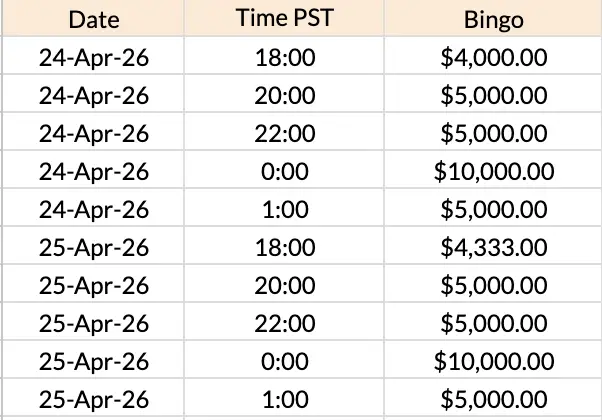
Task: Select $10,000.00 Bingo cell in the 25-Apr-26 row
Action: click(x=494, y=362)
